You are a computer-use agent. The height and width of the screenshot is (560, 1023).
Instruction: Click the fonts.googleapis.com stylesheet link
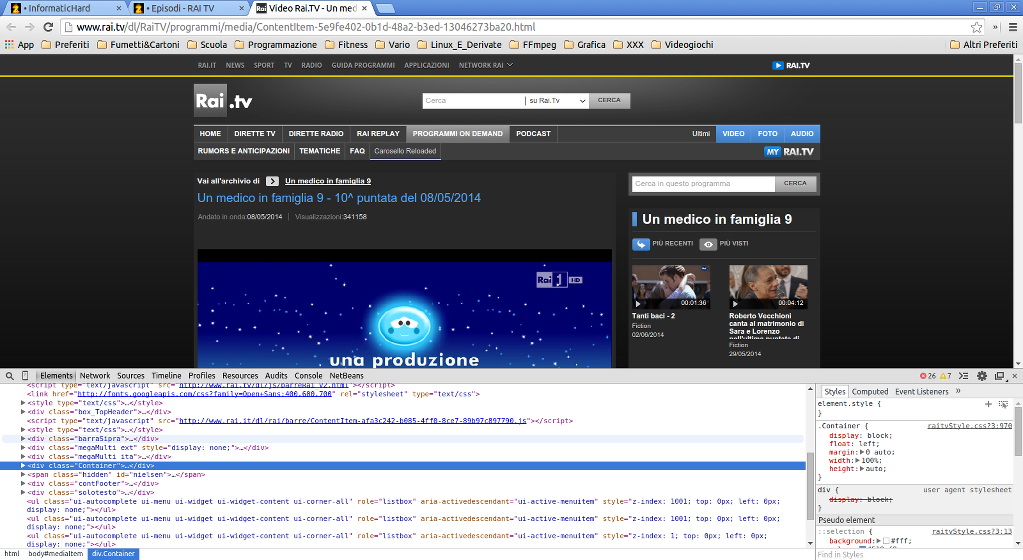tap(205, 394)
